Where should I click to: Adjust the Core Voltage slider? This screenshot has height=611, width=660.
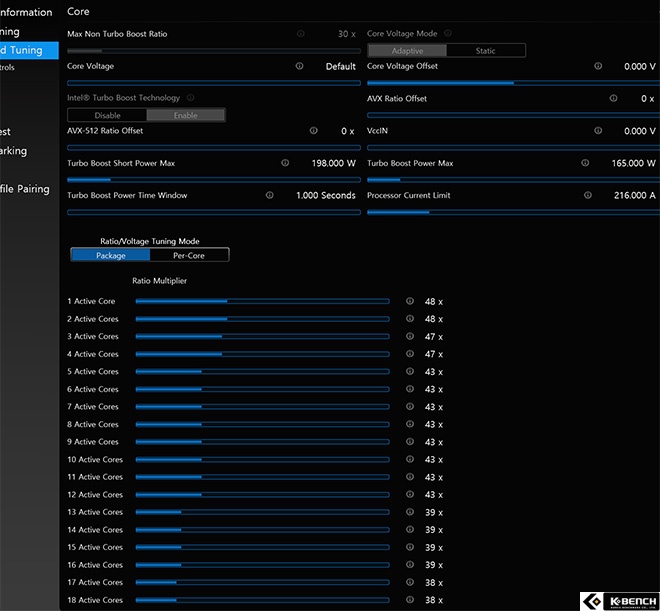214,83
